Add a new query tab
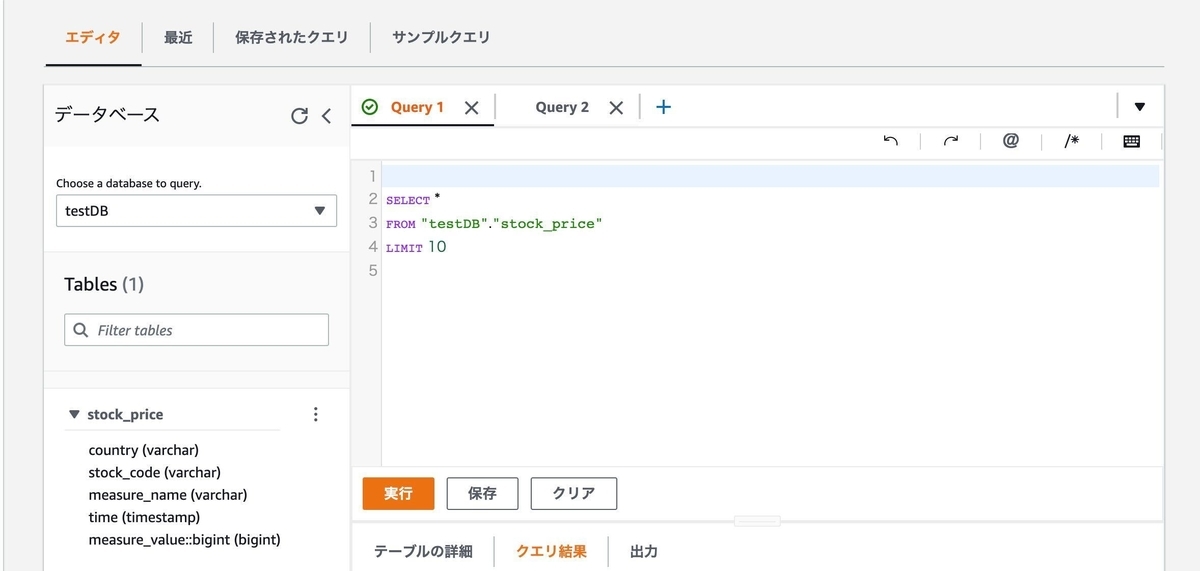Viewport: 1200px width, 571px height. (x=663, y=107)
